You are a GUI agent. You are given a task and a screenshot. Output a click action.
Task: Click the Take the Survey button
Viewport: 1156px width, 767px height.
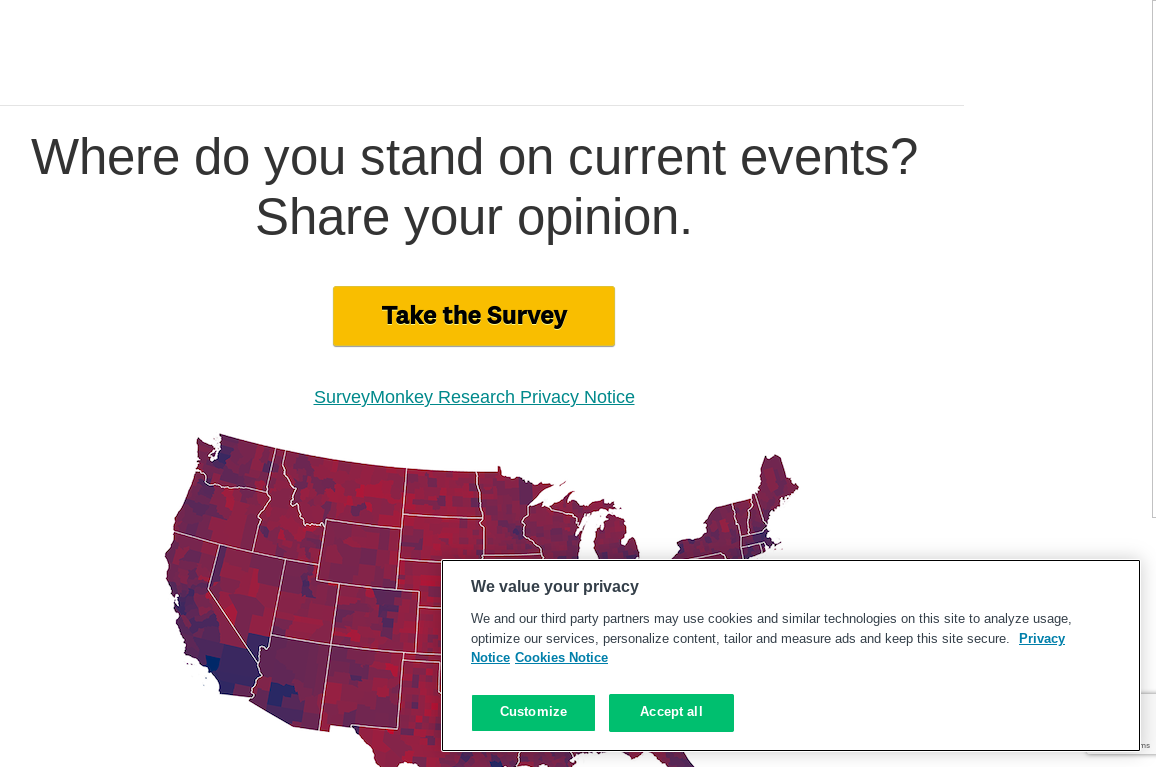(x=473, y=316)
